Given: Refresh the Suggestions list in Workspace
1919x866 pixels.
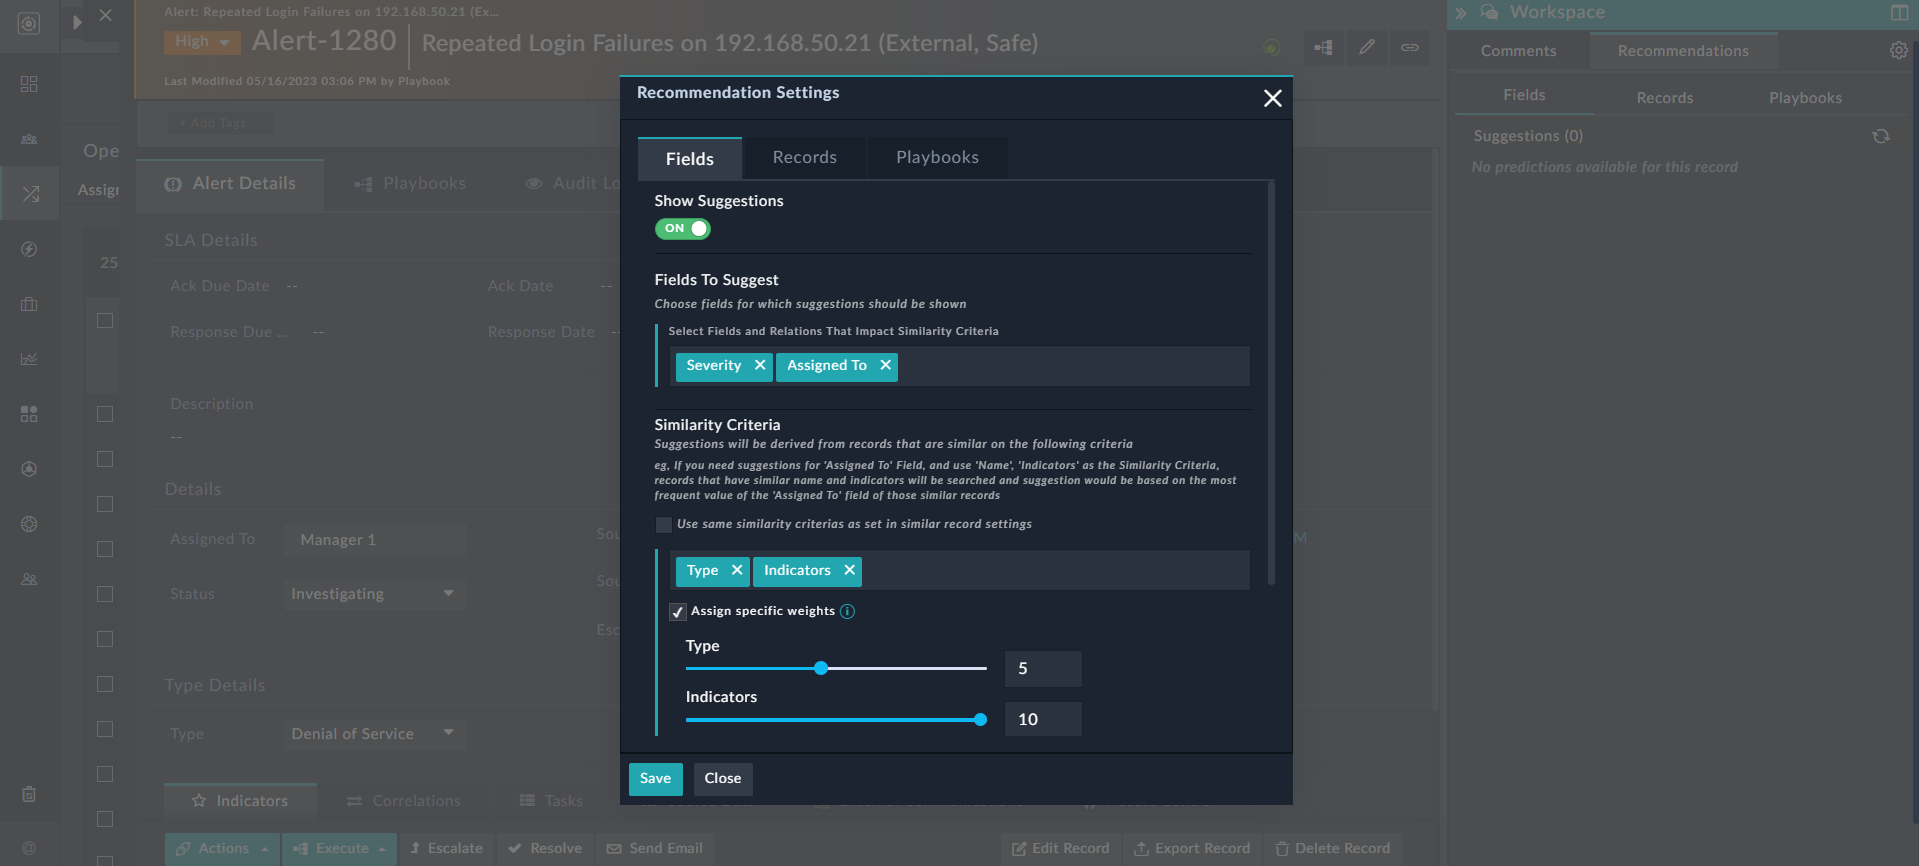Looking at the screenshot, I should 1880,137.
